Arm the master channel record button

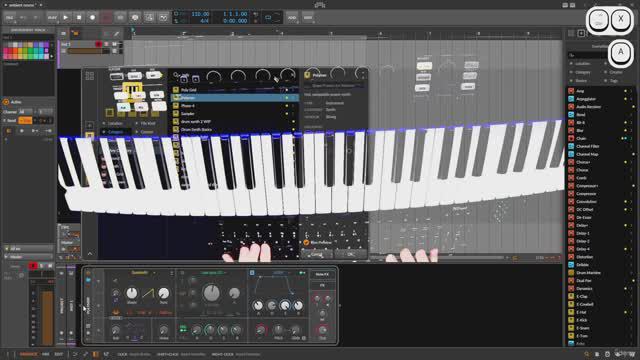(33, 266)
